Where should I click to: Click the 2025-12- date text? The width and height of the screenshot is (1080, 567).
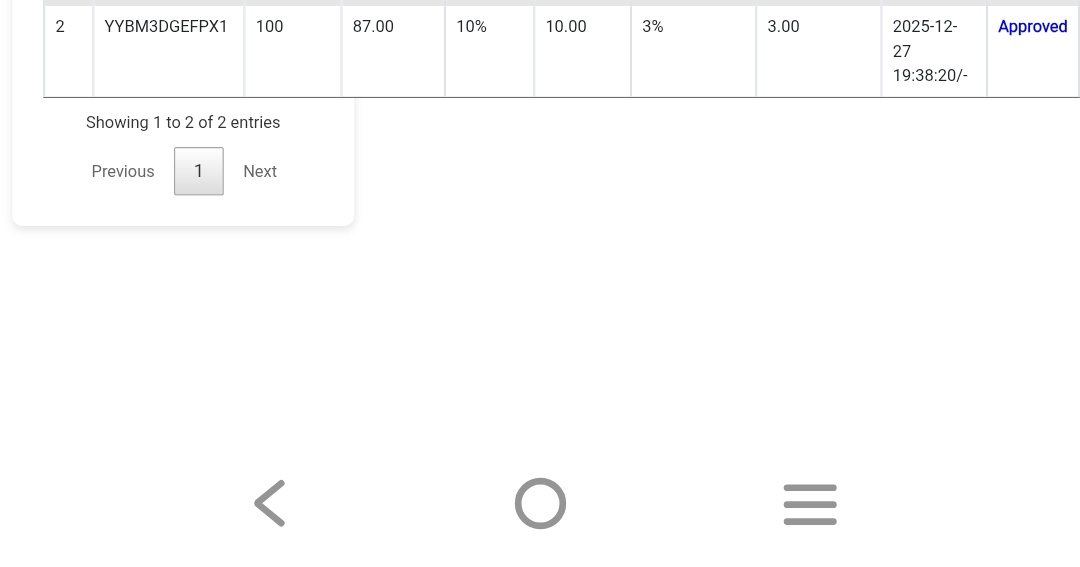coord(925,27)
